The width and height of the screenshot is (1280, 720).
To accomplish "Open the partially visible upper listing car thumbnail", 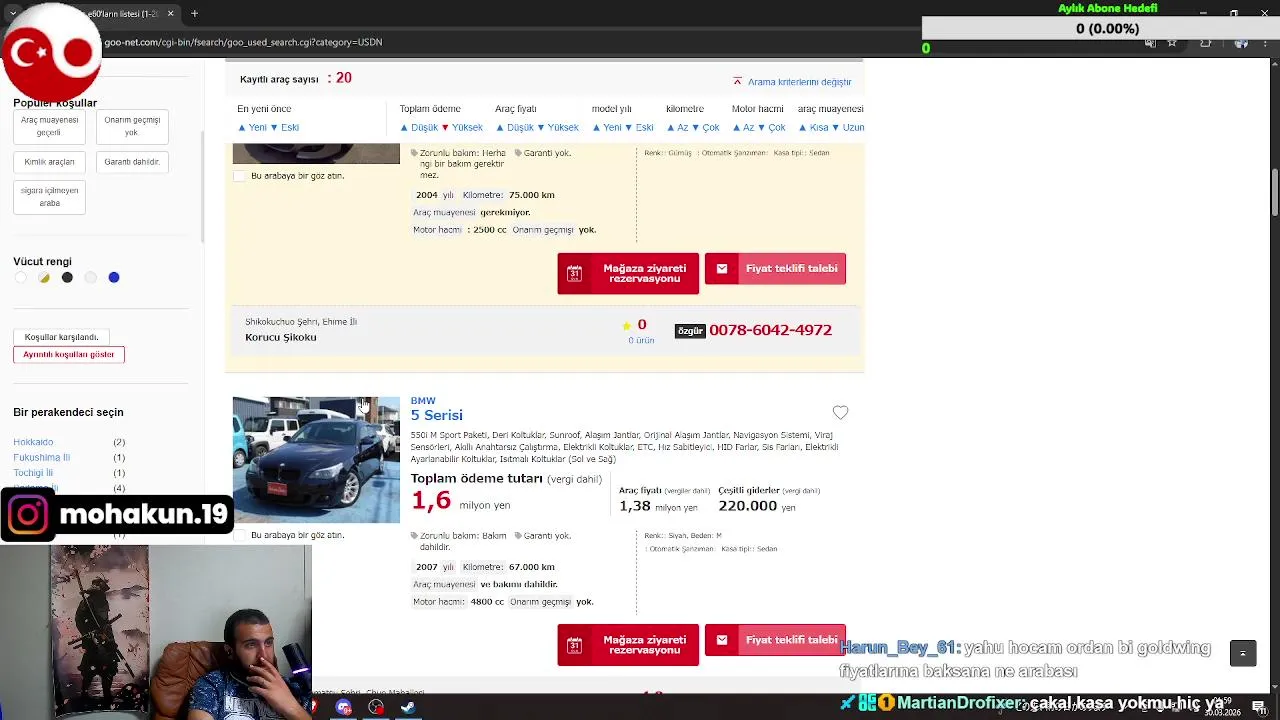I will click(x=316, y=154).
